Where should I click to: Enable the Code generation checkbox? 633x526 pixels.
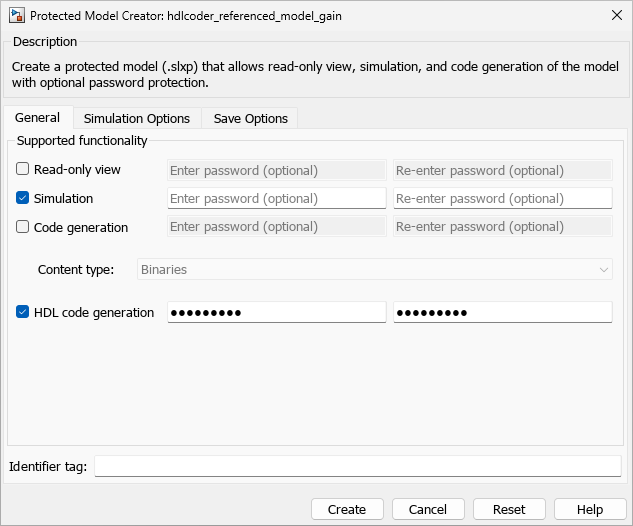(23, 227)
